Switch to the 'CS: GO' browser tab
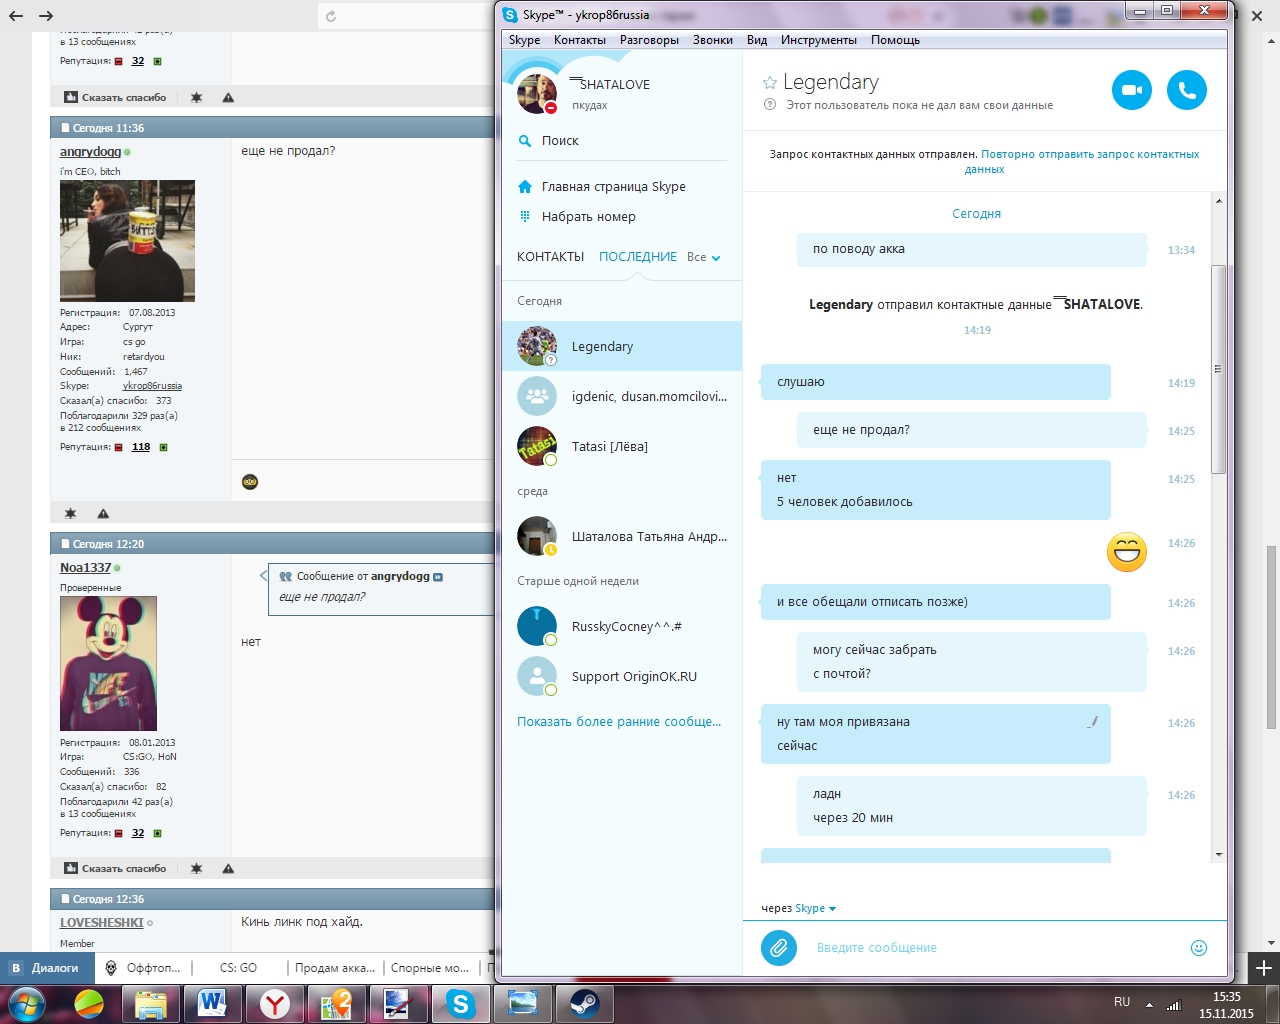The width and height of the screenshot is (1280, 1024). click(x=237, y=968)
